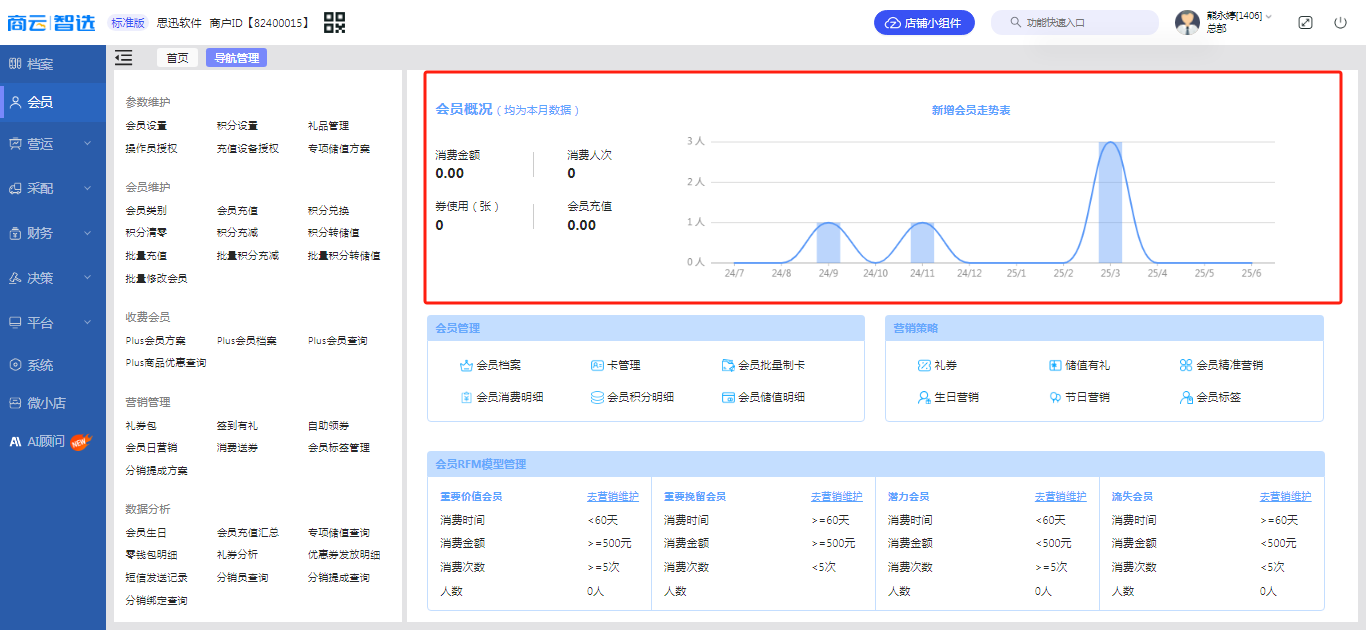This screenshot has height=630, width=1366.
Task: Open 会员档案 in 会员管理 panel
Action: pos(490,365)
